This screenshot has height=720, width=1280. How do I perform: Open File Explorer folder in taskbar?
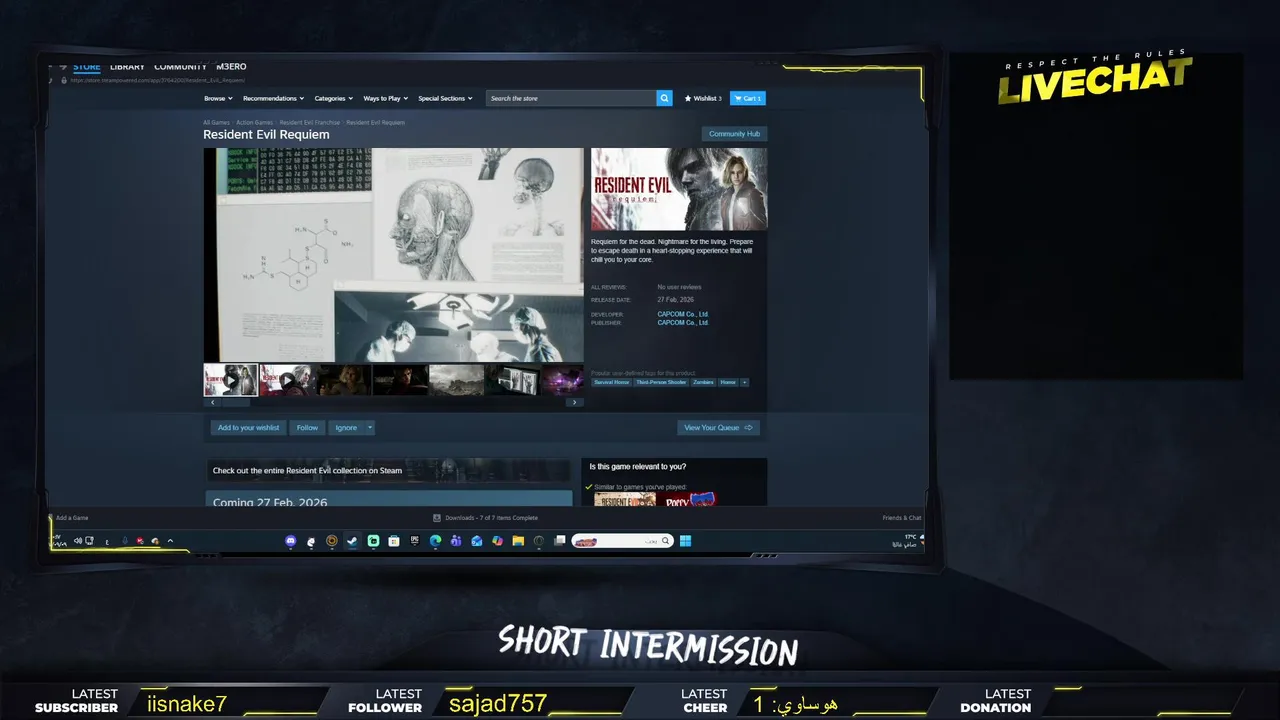[x=518, y=541]
